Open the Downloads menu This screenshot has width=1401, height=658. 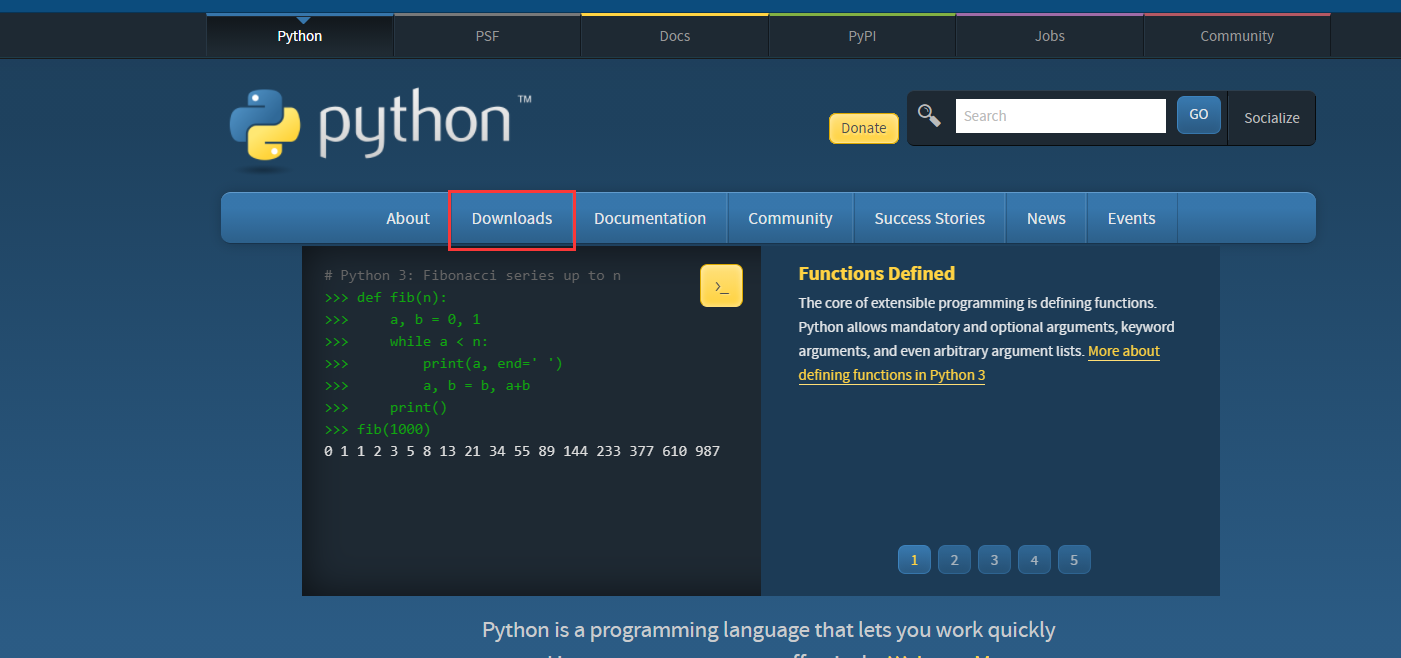(512, 219)
